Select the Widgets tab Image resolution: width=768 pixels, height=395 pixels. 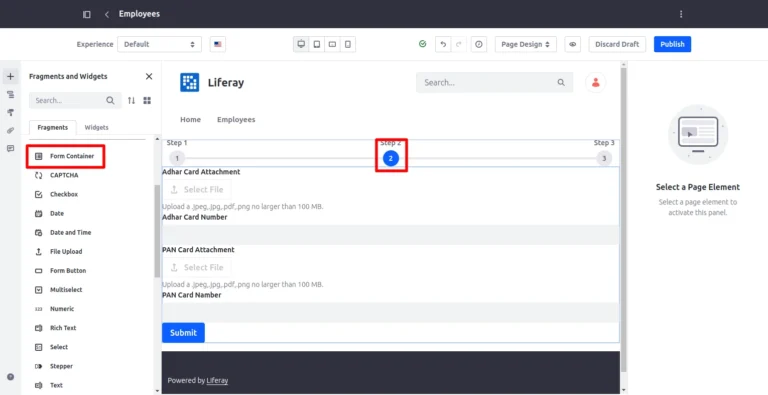click(x=96, y=127)
